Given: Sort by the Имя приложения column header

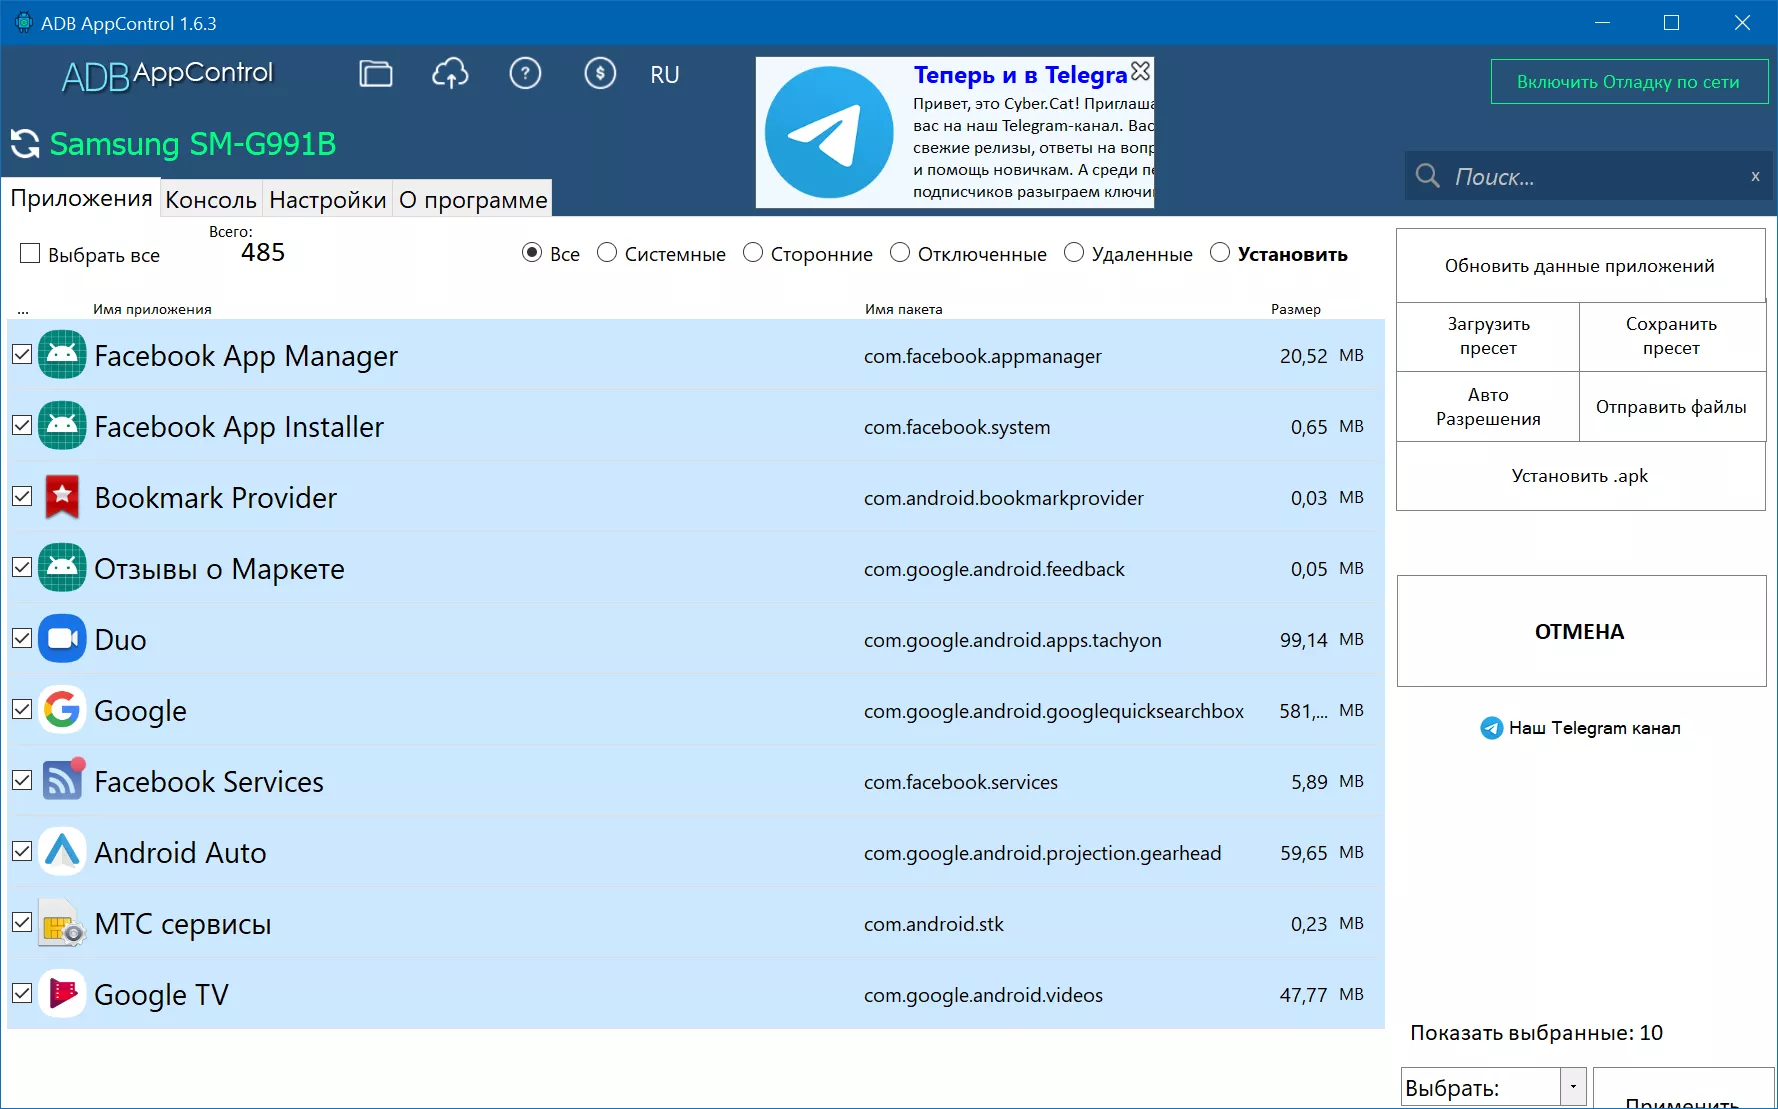Looking at the screenshot, I should (x=152, y=309).
